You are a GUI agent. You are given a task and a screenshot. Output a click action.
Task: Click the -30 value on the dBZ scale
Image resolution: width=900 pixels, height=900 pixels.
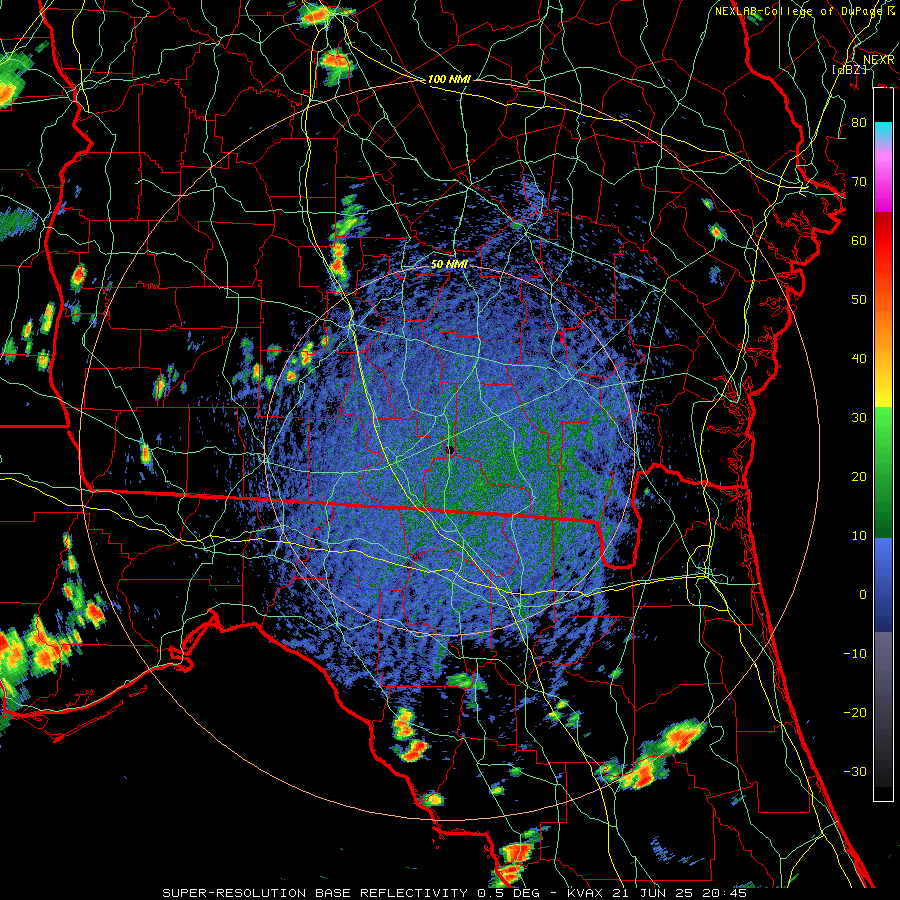click(855, 772)
